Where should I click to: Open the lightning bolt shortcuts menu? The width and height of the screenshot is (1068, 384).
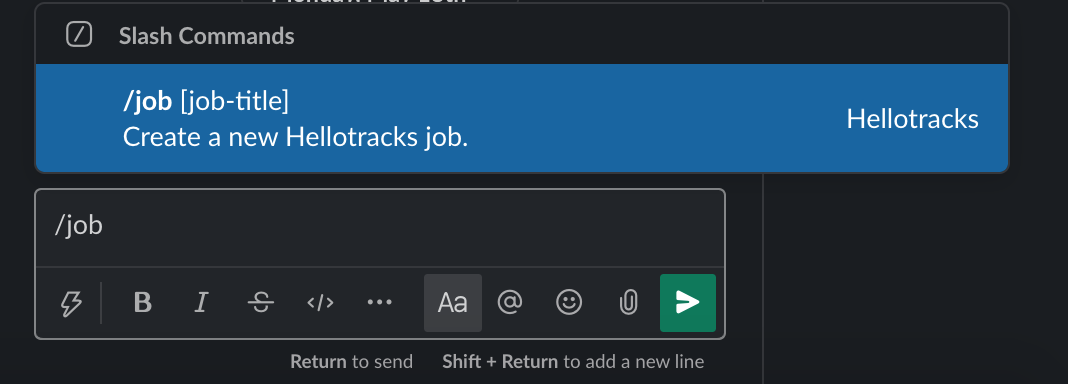tap(71, 303)
